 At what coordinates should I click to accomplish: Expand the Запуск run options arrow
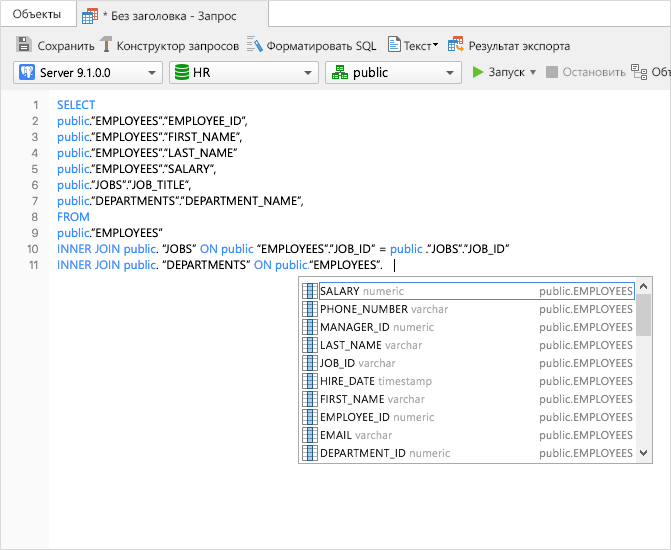pyautogui.click(x=533, y=72)
